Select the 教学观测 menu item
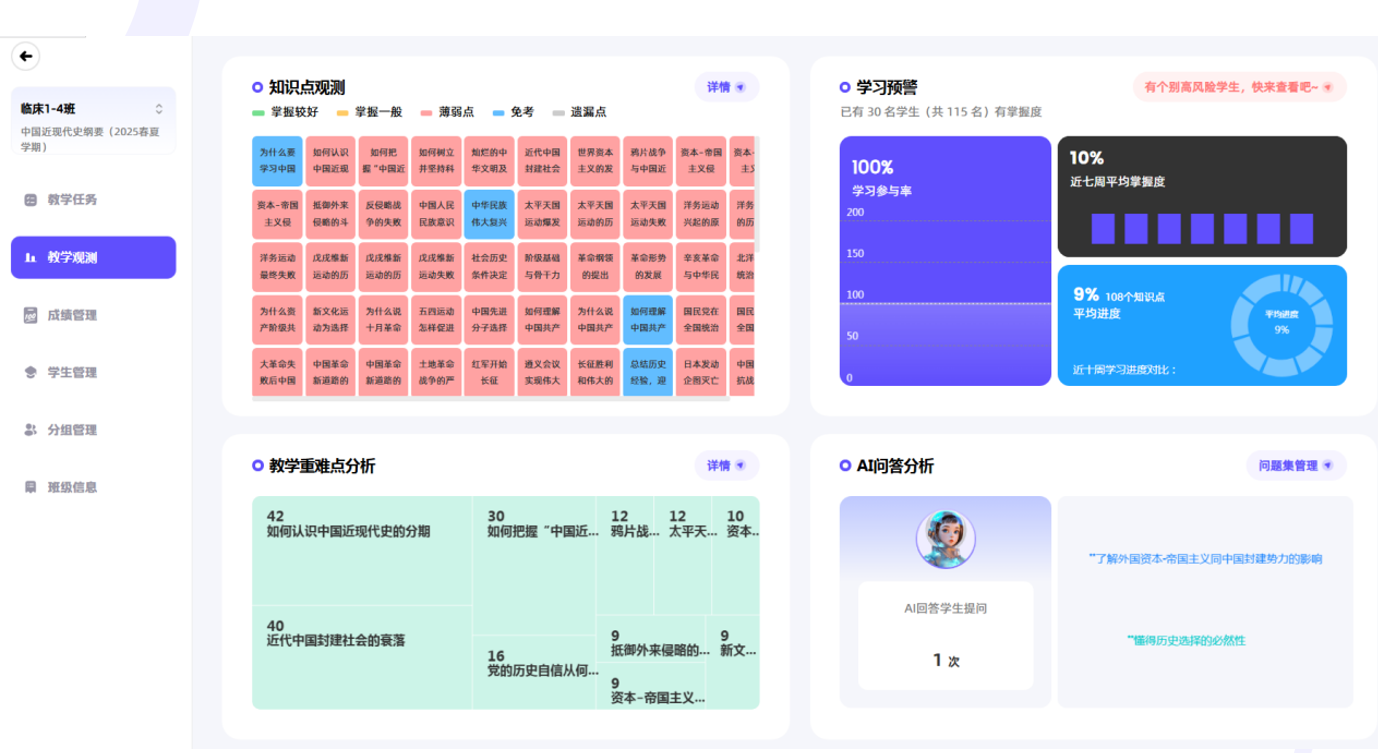Viewport: 1378px width, 753px height. 93,257
